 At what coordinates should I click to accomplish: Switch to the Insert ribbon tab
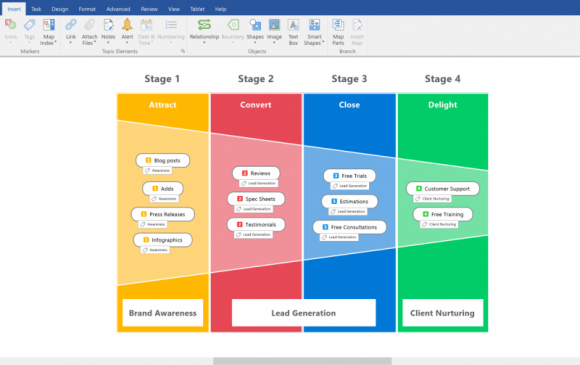[x=14, y=9]
